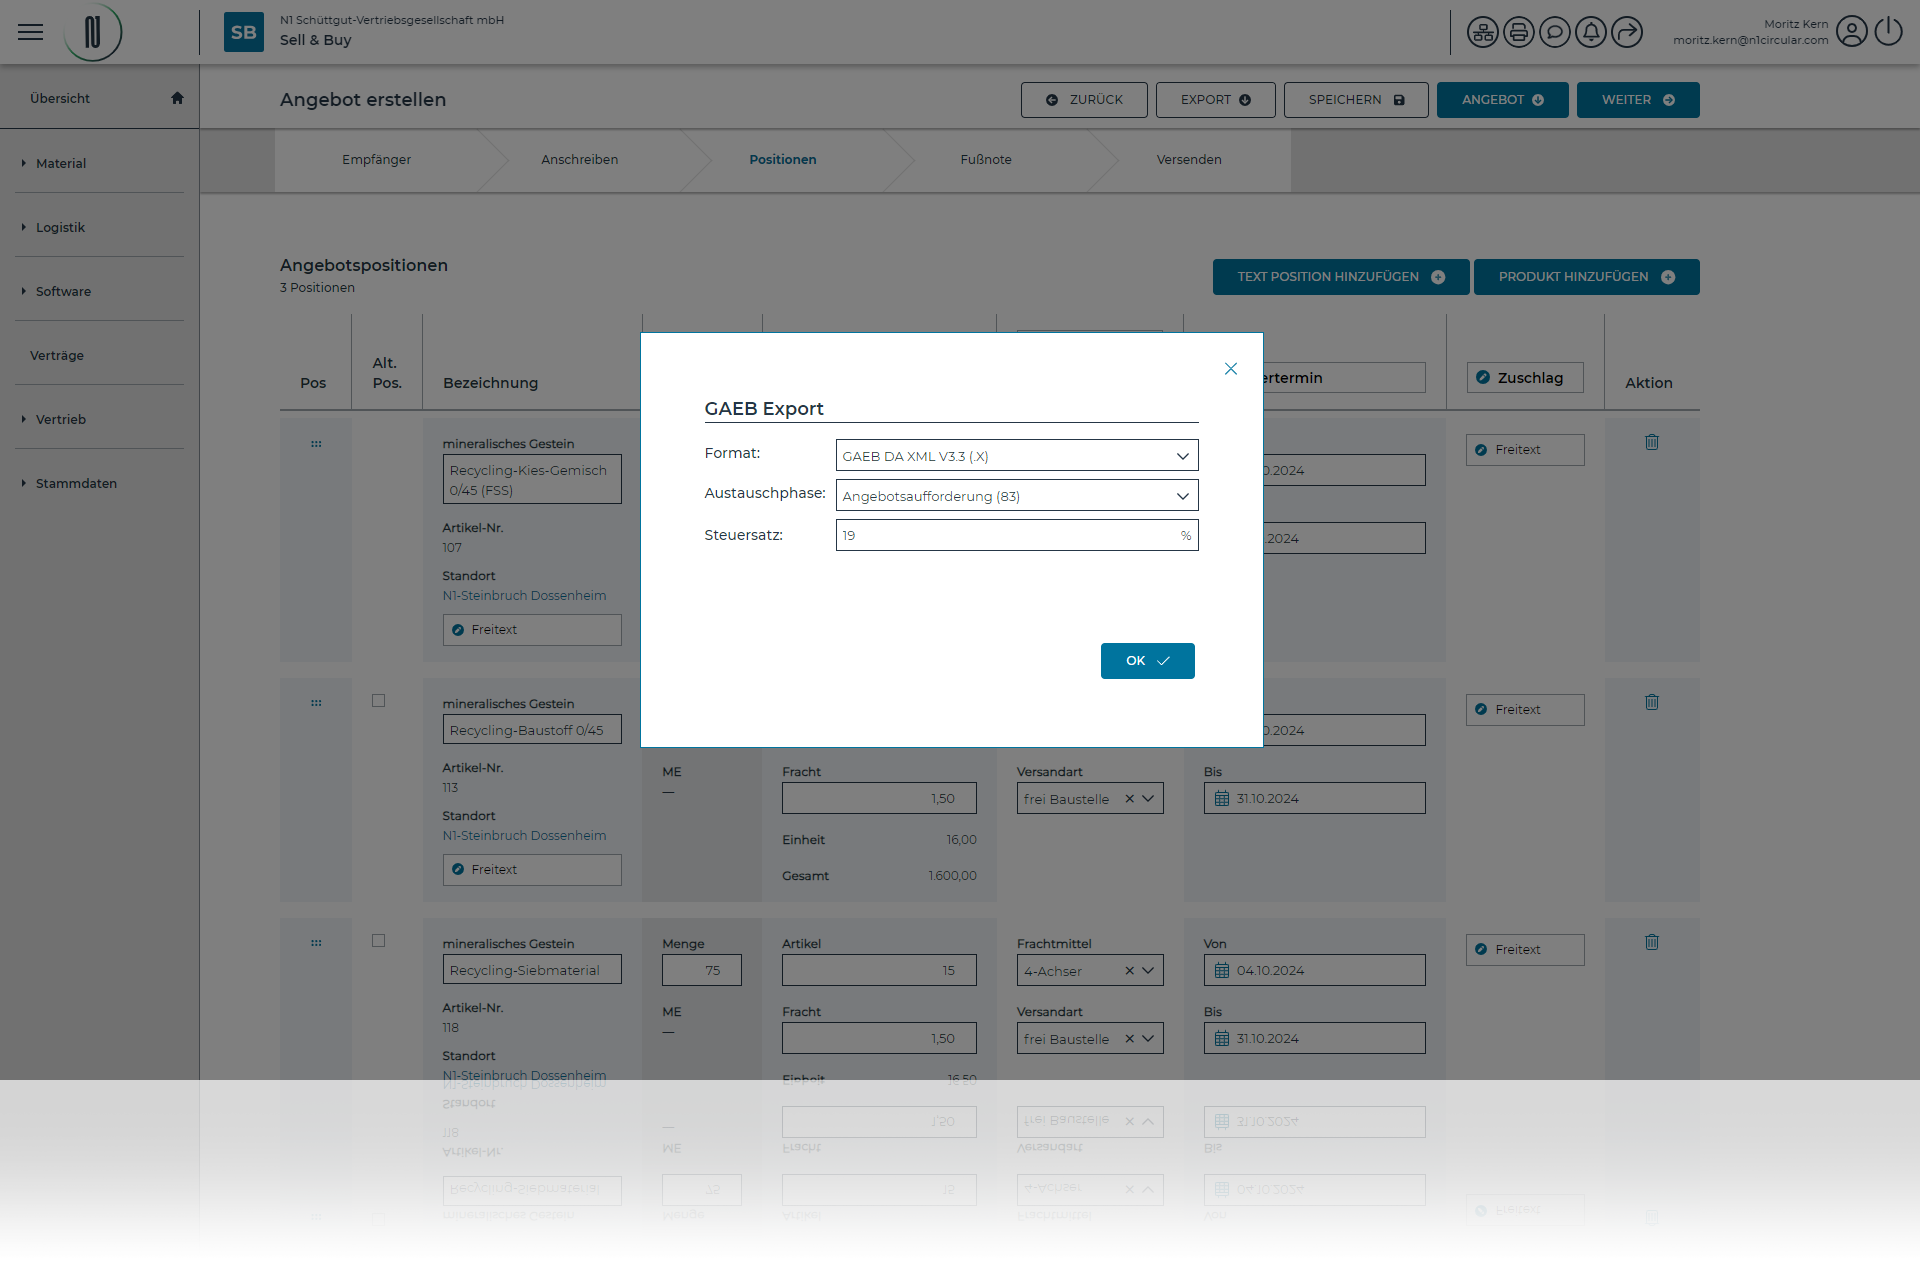The height and width of the screenshot is (1277, 1920).
Task: Click home icon next to Übersicht
Action: [177, 98]
